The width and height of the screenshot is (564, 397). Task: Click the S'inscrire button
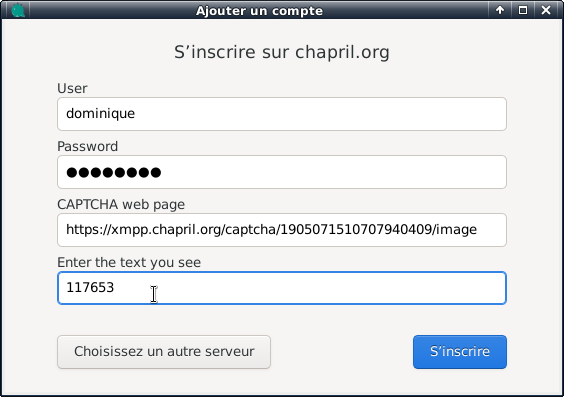(x=460, y=352)
